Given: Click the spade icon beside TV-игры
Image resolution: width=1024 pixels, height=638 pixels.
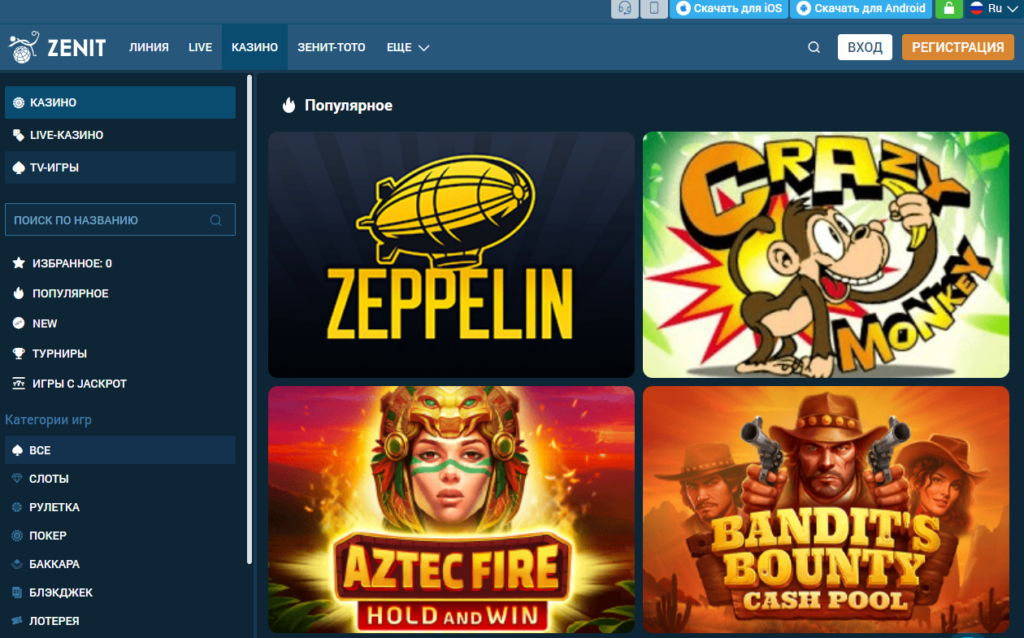Looking at the screenshot, I should click(x=18, y=168).
